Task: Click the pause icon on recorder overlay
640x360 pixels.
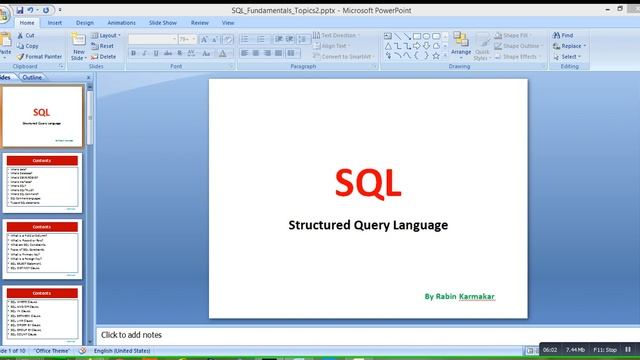Action: click(628, 349)
